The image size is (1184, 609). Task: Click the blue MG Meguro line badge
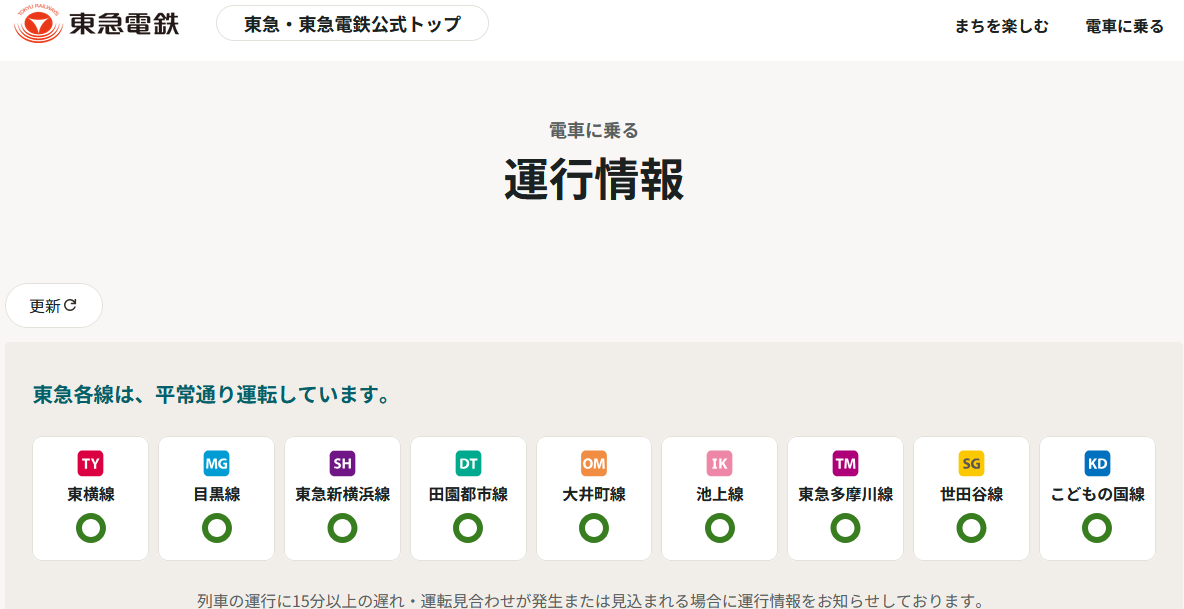(x=217, y=463)
